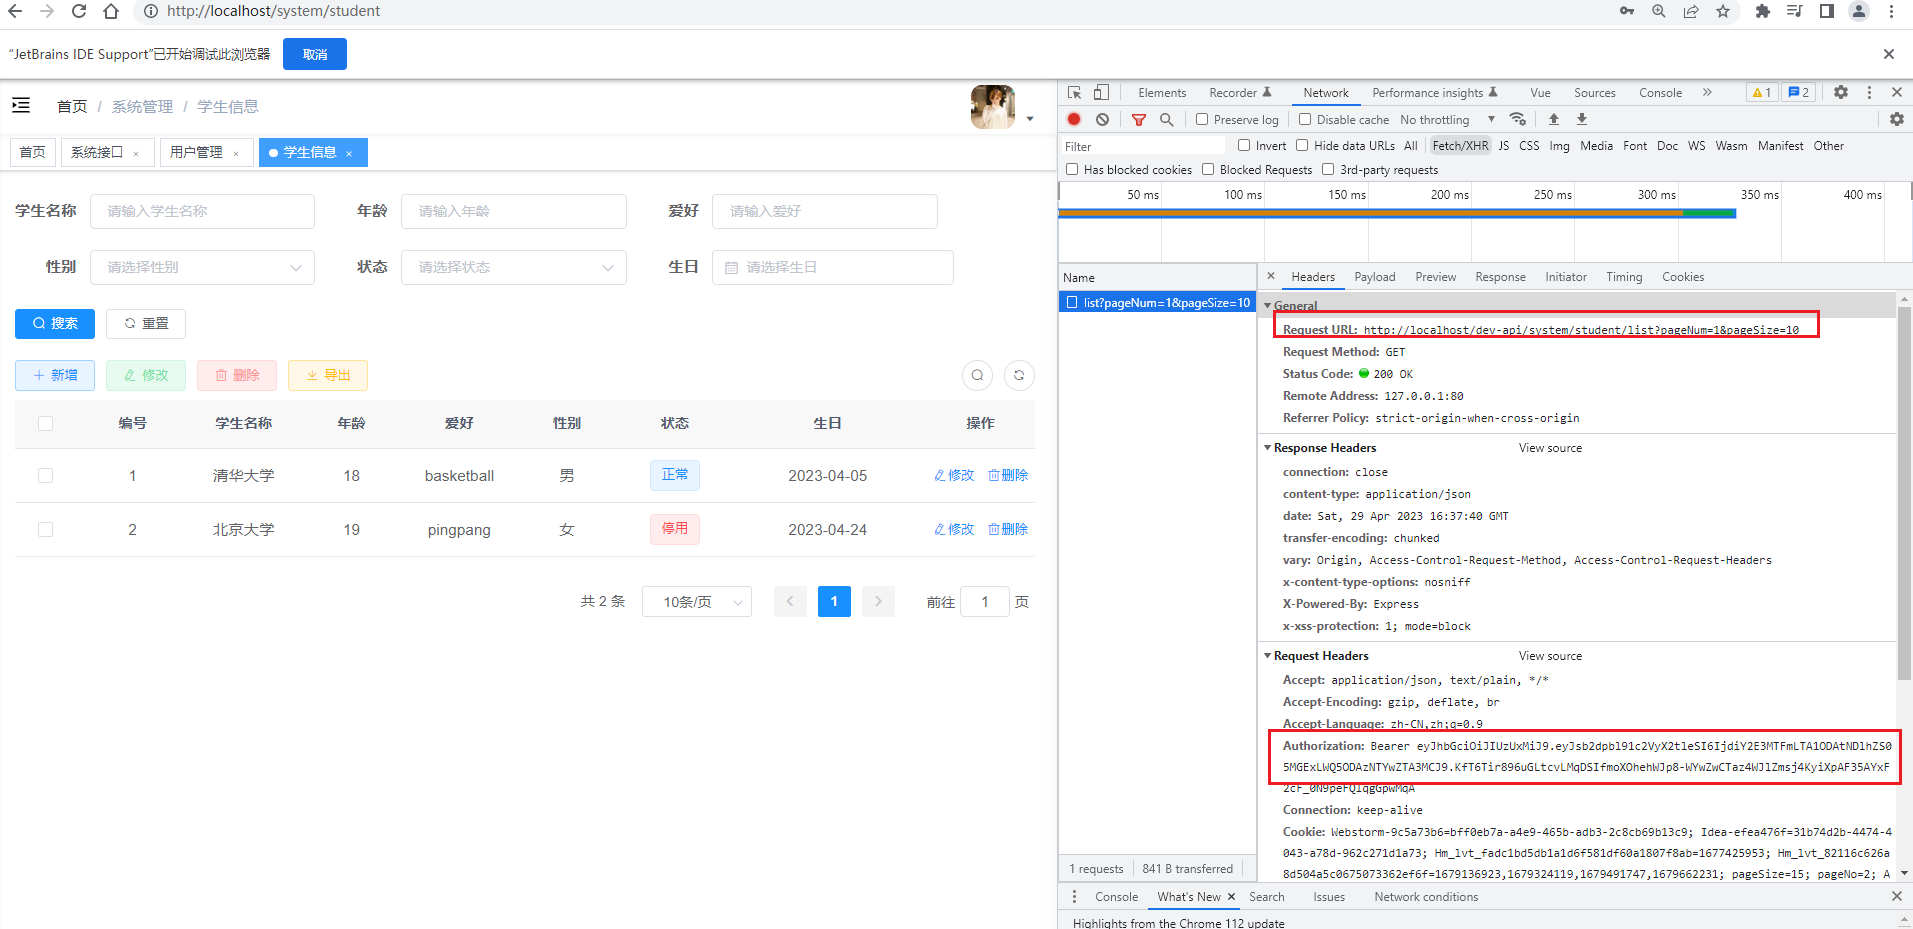Click 删除 link for 北京大学 row

coord(1008,529)
